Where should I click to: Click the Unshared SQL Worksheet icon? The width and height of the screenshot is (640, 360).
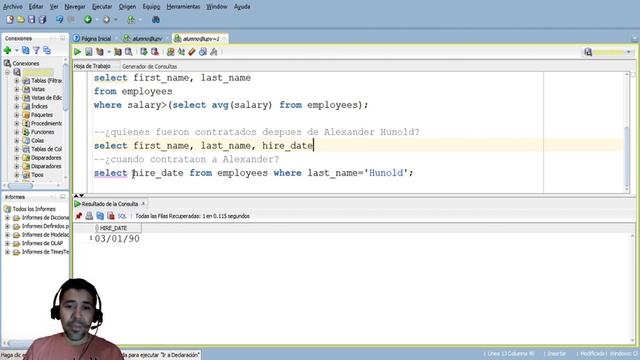[x=170, y=52]
